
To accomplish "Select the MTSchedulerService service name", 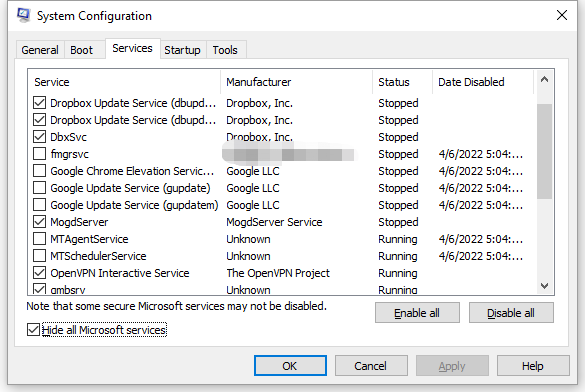I will pos(98,256).
